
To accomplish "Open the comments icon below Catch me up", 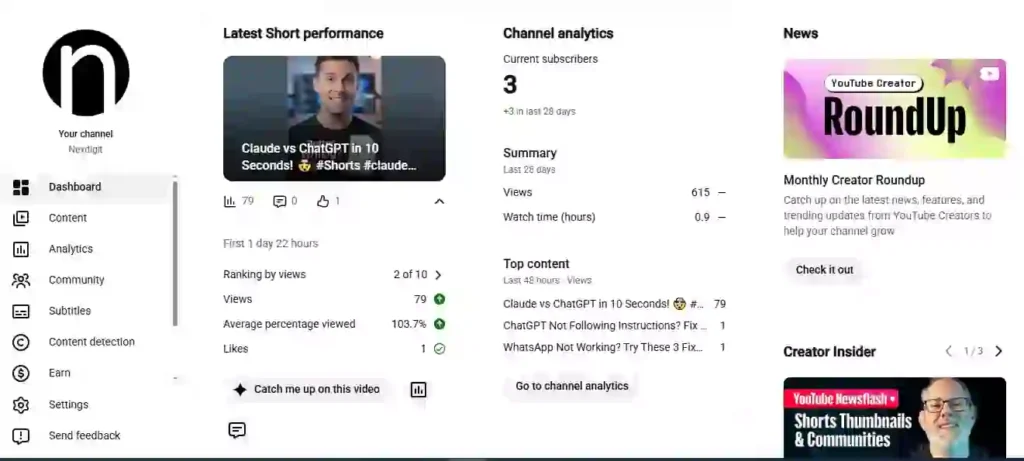I will point(237,430).
